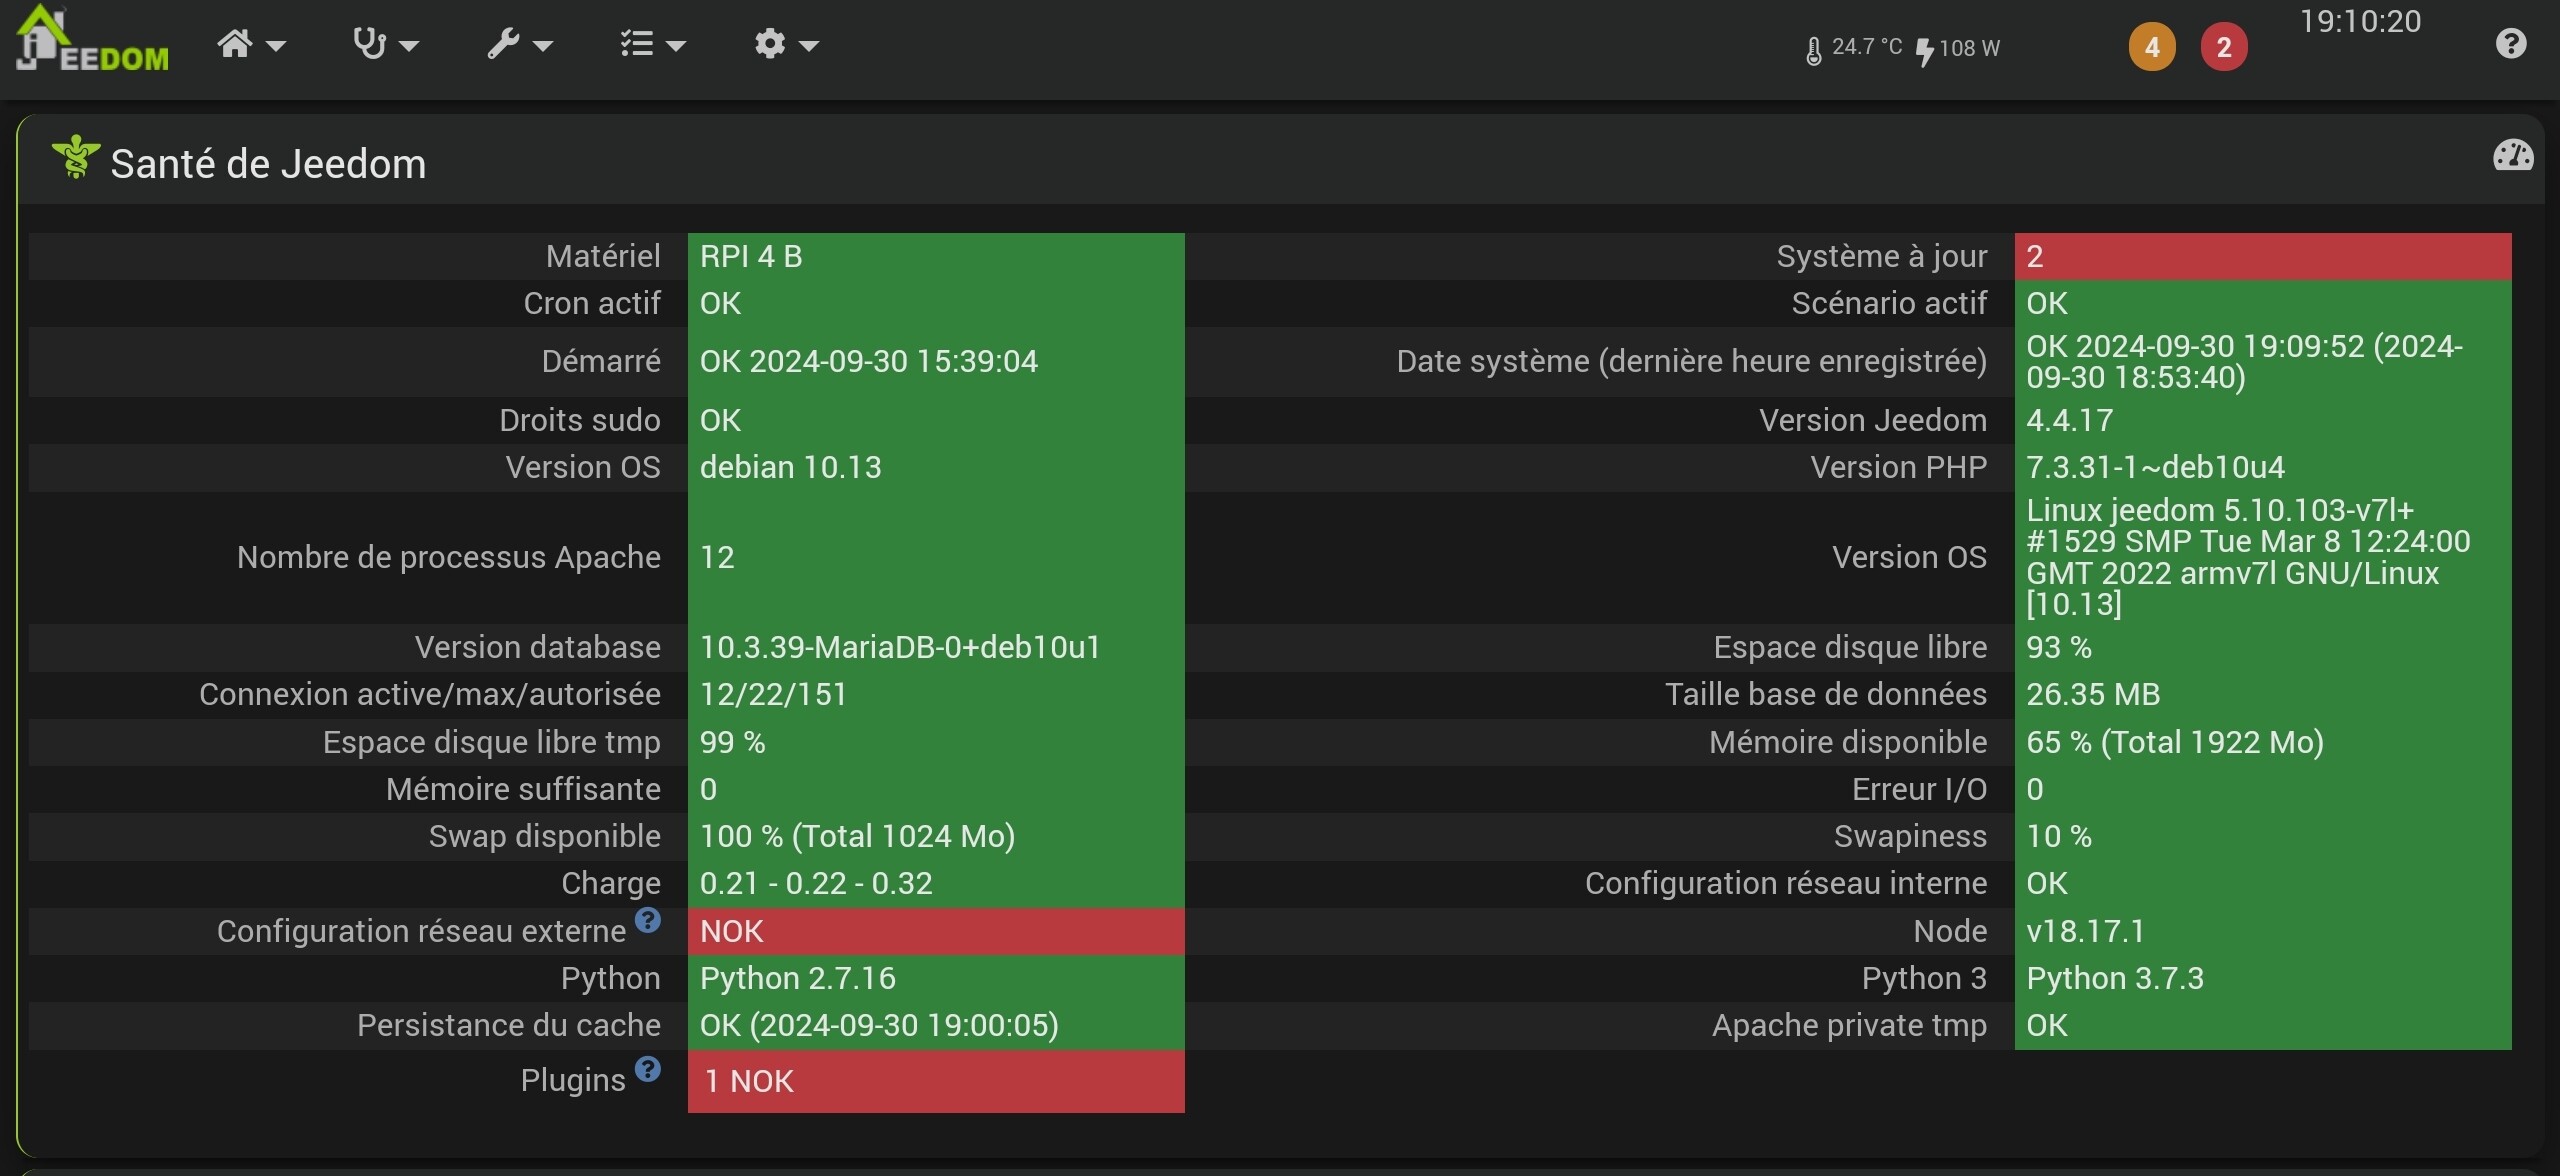Viewport: 2560px width, 1176px height.
Task: Open the checklist Plugins menu
Action: click(637, 44)
